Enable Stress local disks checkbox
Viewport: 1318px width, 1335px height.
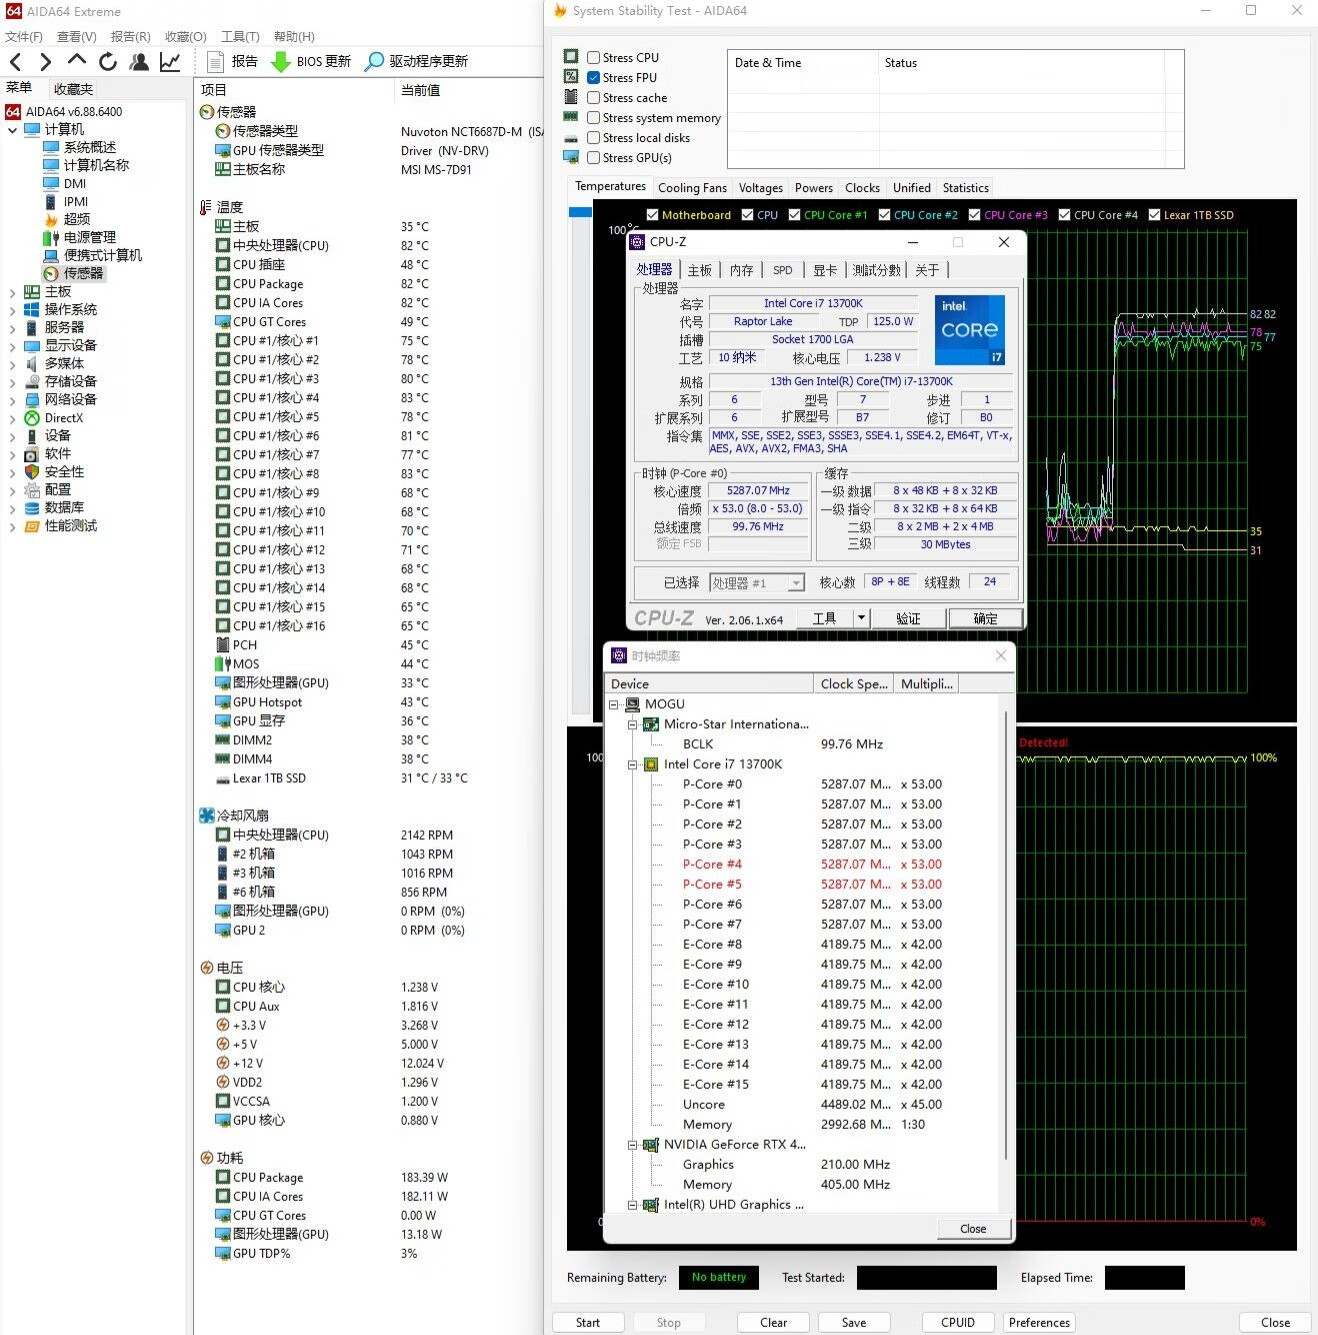[x=594, y=138]
